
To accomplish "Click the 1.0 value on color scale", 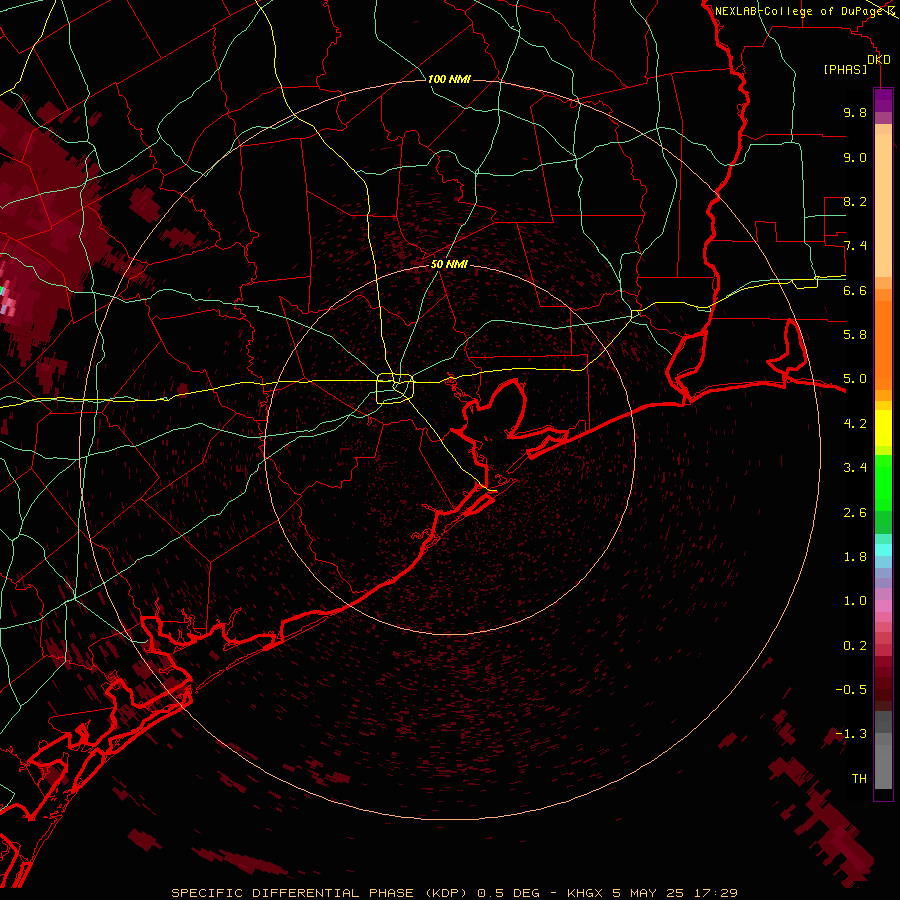I will pyautogui.click(x=855, y=601).
